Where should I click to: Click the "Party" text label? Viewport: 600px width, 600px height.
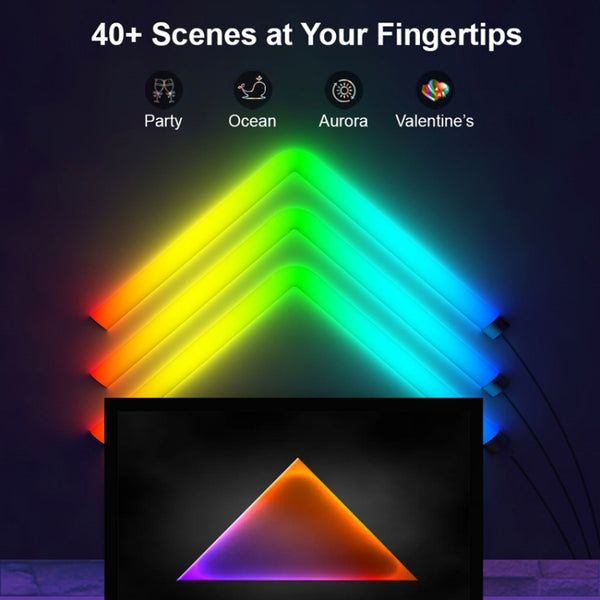(x=163, y=121)
